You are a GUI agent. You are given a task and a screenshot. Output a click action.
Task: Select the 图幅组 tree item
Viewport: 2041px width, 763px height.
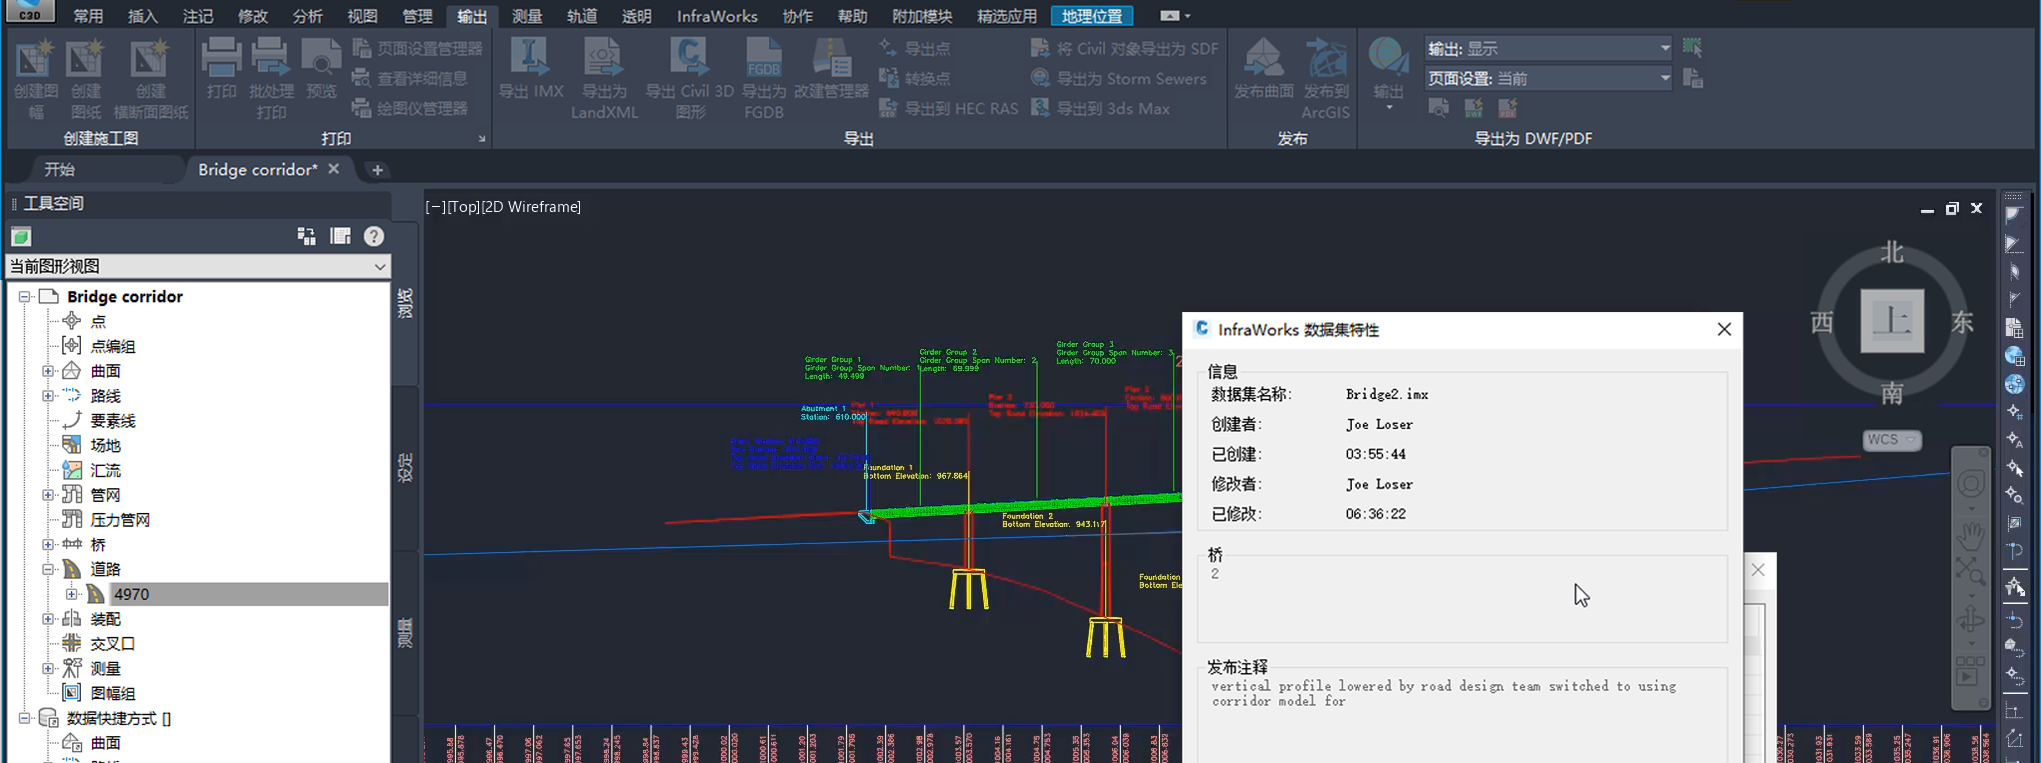coord(113,693)
